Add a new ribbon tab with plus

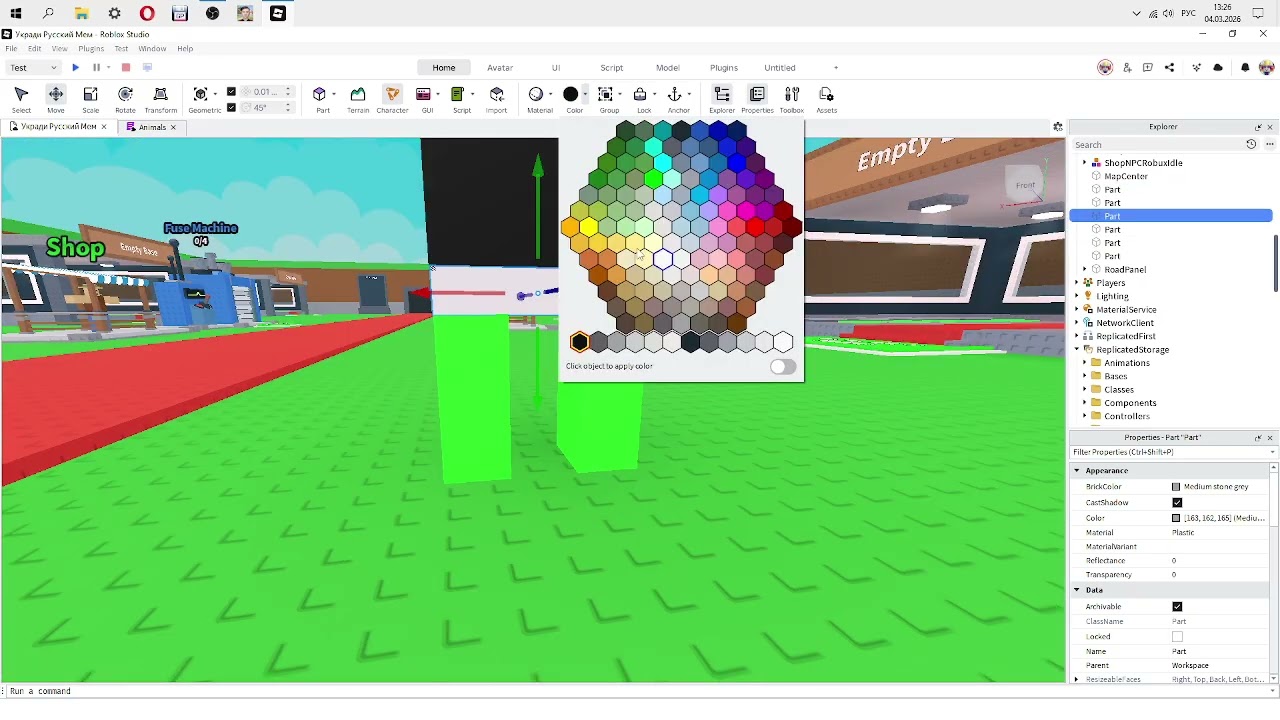836,68
